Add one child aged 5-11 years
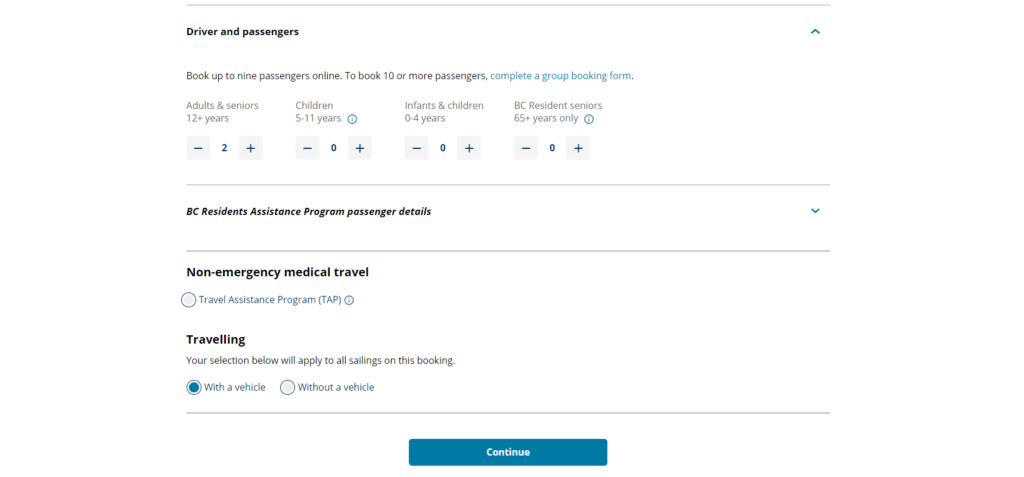The height and width of the screenshot is (477, 1024). point(360,148)
